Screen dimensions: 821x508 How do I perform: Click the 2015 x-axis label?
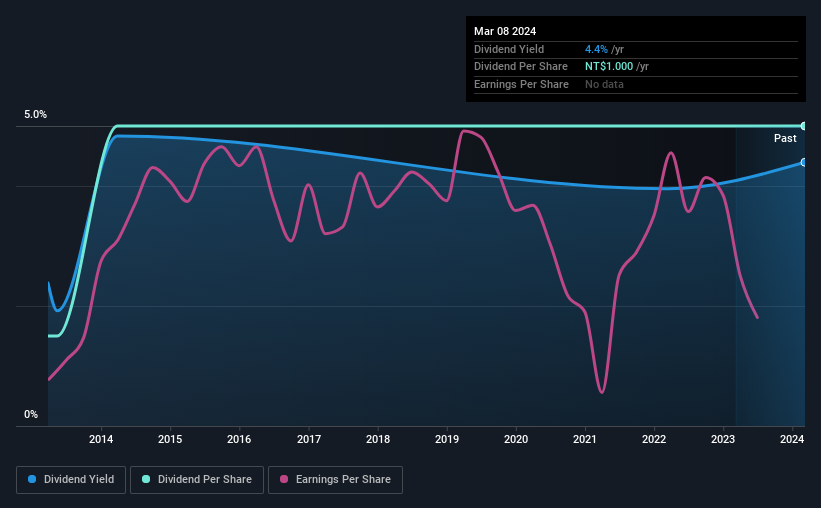170,439
